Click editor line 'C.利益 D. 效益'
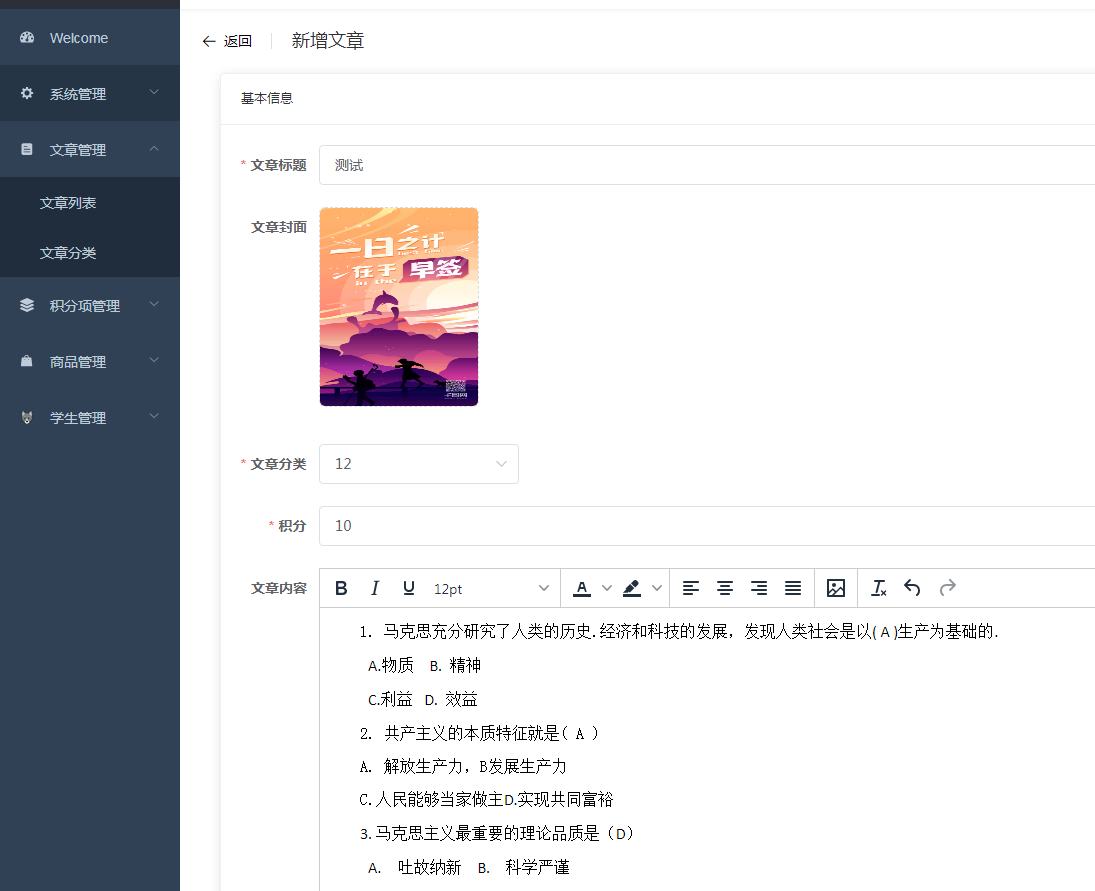 tap(422, 699)
